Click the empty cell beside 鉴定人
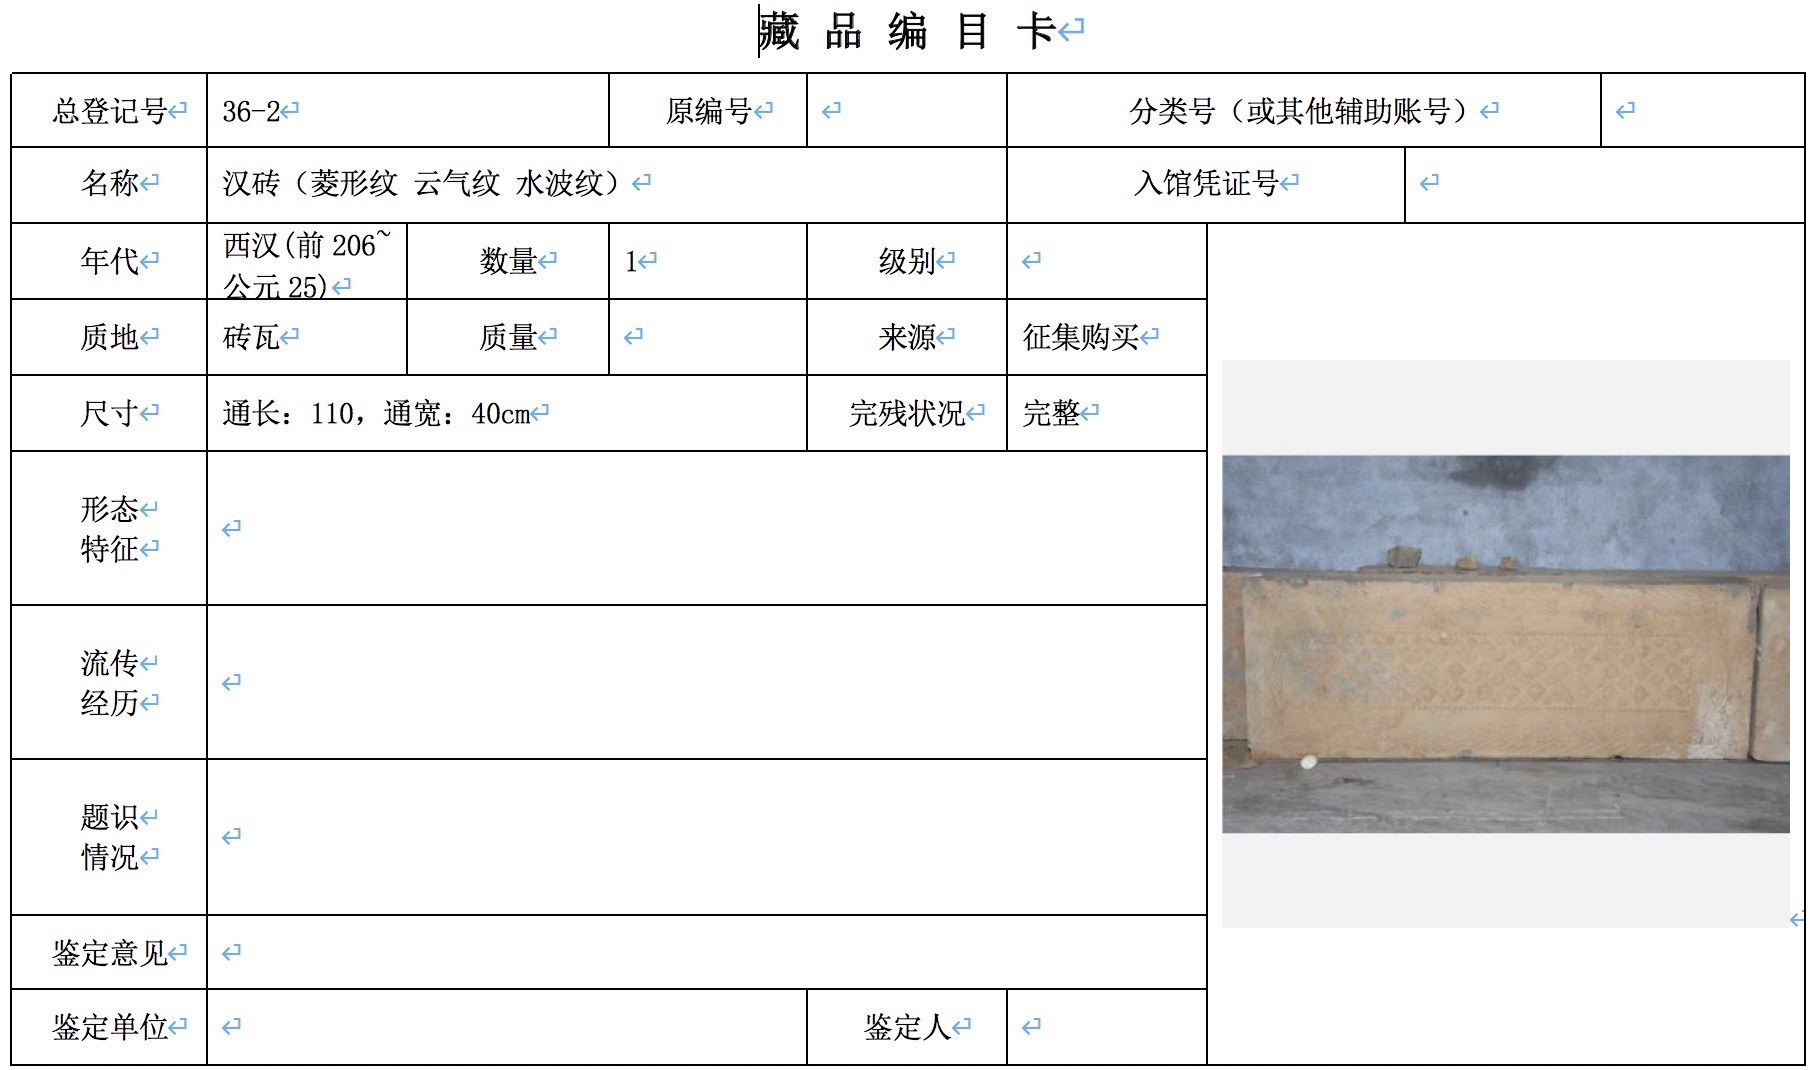Image resolution: width=1808 pixels, height=1070 pixels. [1107, 1027]
